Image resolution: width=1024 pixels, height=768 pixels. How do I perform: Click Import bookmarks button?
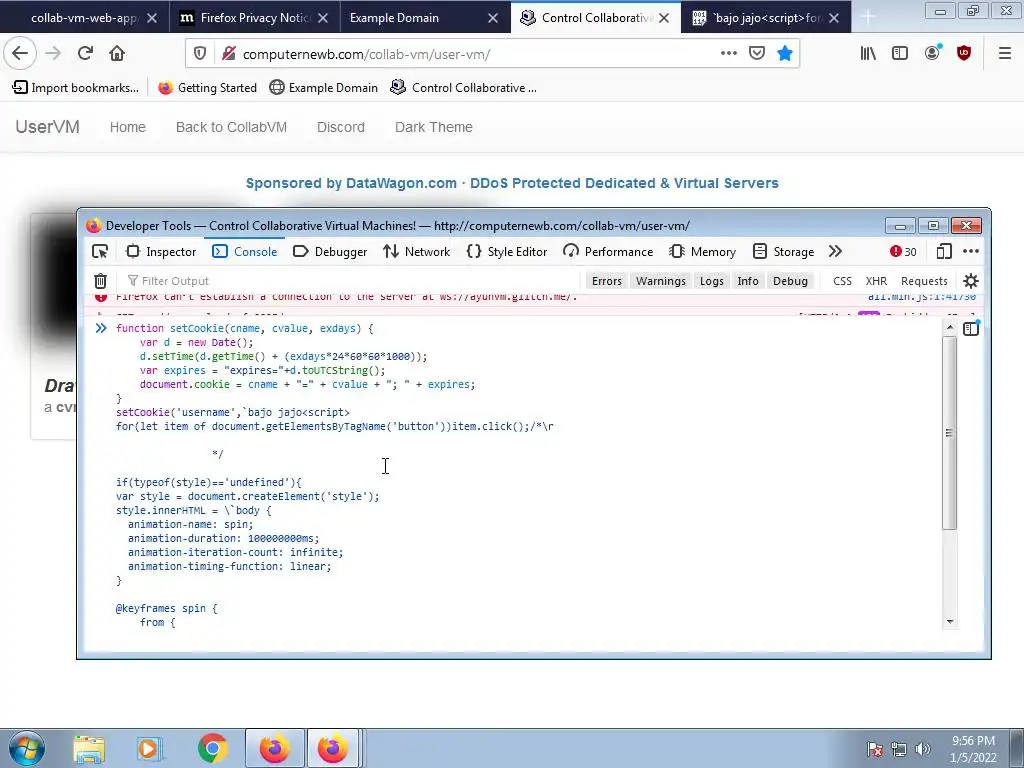tap(76, 88)
